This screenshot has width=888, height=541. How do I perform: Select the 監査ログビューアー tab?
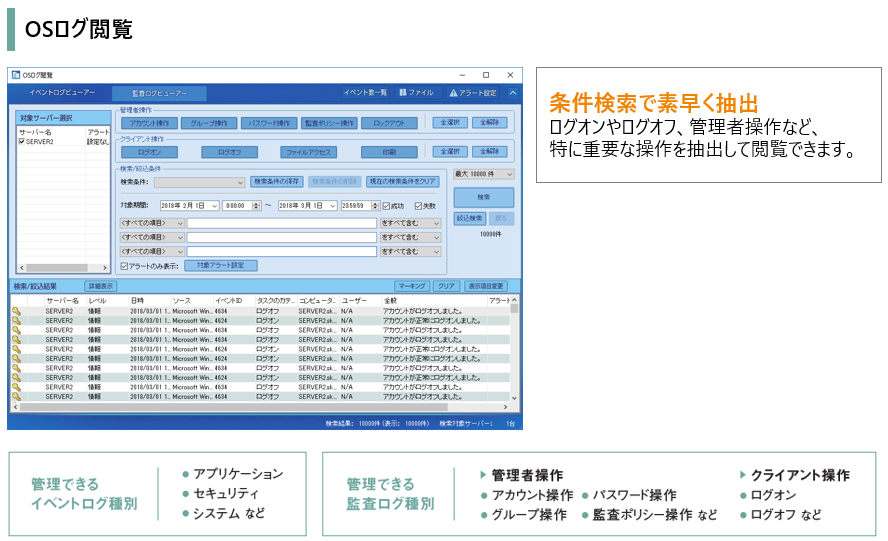pos(159,93)
